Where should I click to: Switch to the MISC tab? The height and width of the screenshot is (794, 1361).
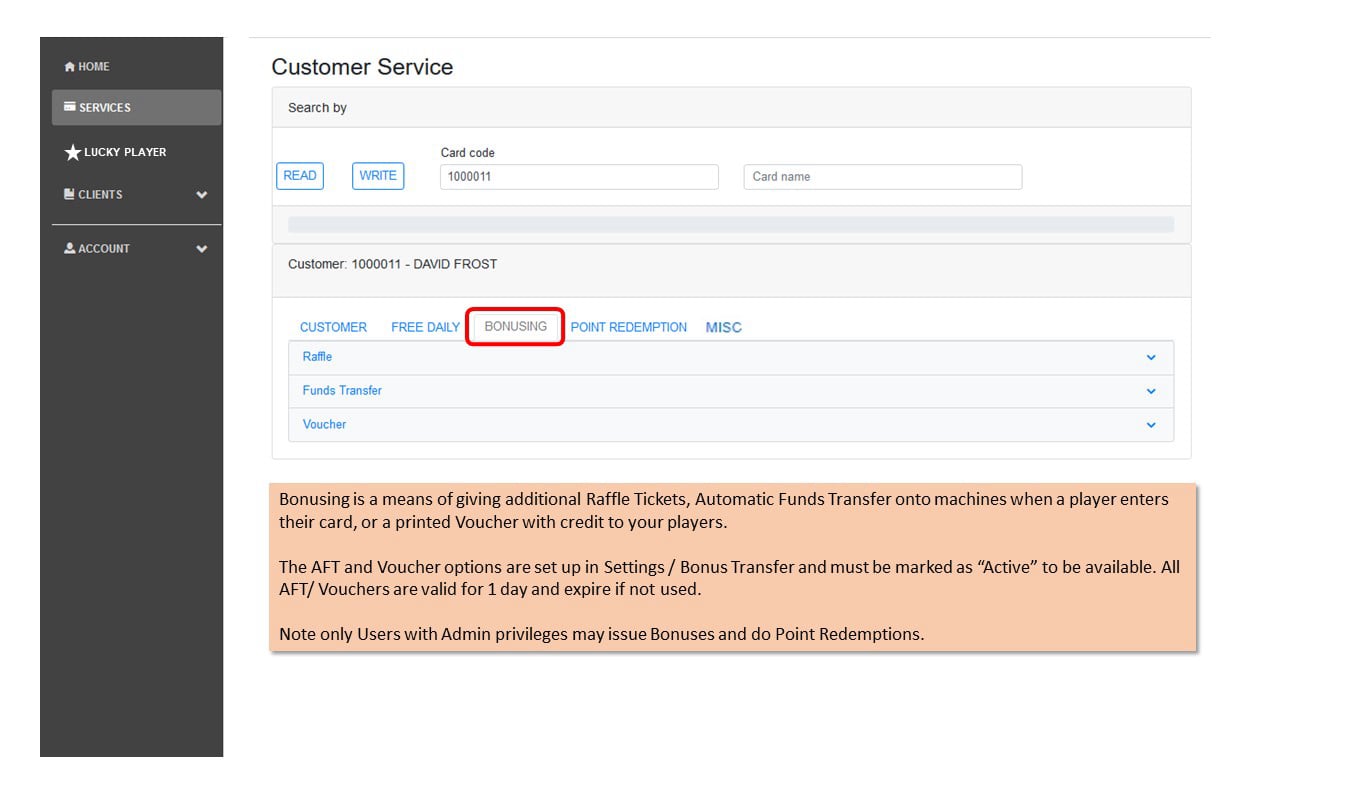(x=723, y=327)
